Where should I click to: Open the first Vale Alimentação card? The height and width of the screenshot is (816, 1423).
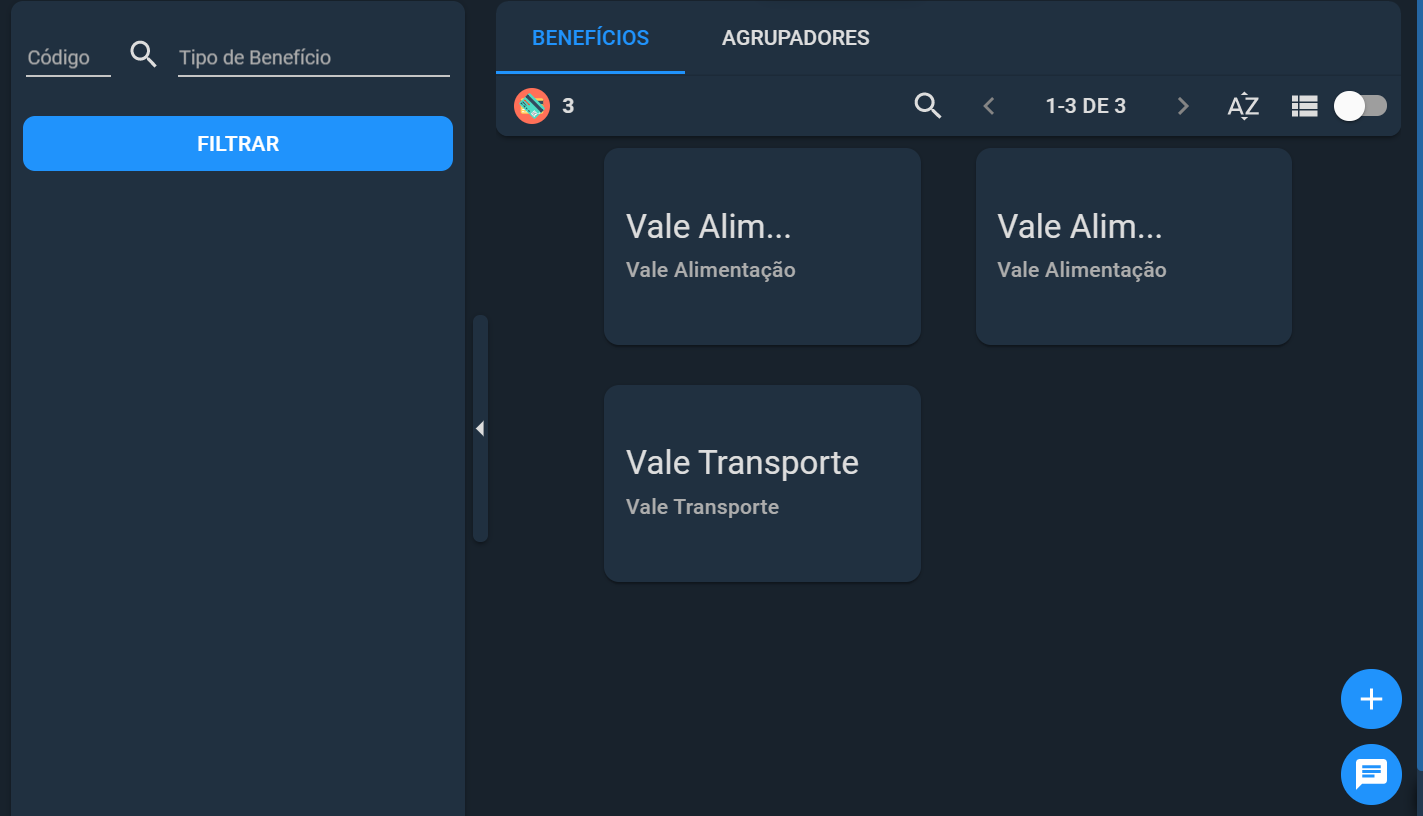coord(762,246)
